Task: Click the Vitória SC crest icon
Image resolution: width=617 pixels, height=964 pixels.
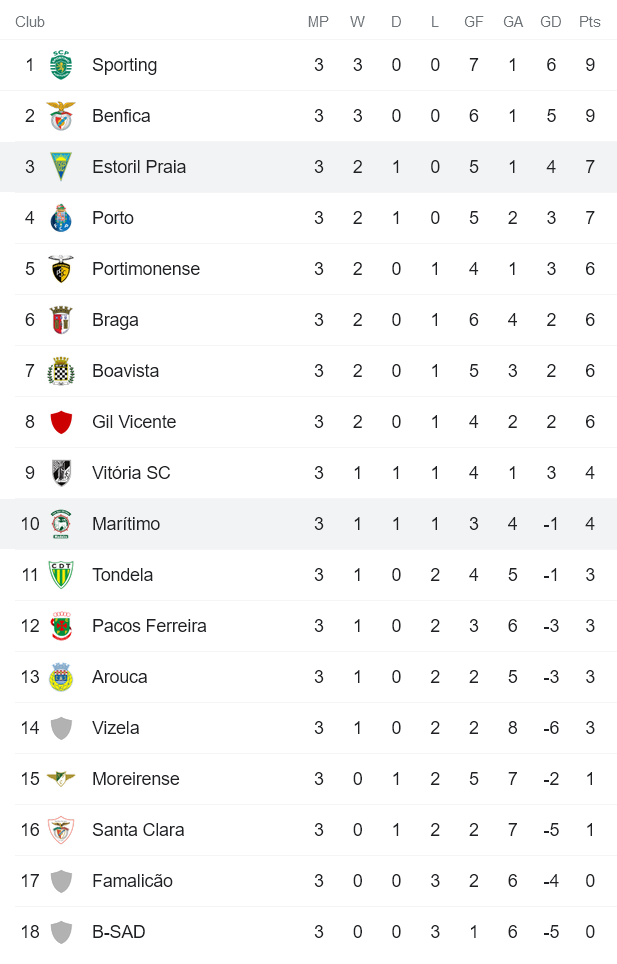Action: pos(62,473)
